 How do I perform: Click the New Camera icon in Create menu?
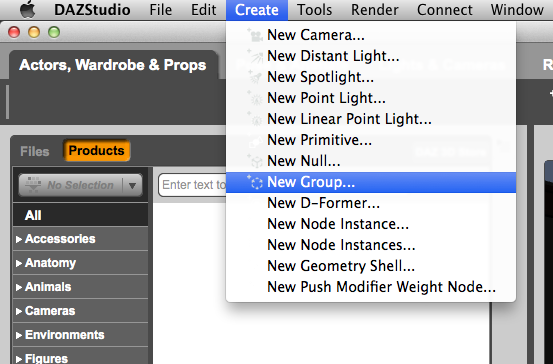click(x=255, y=35)
